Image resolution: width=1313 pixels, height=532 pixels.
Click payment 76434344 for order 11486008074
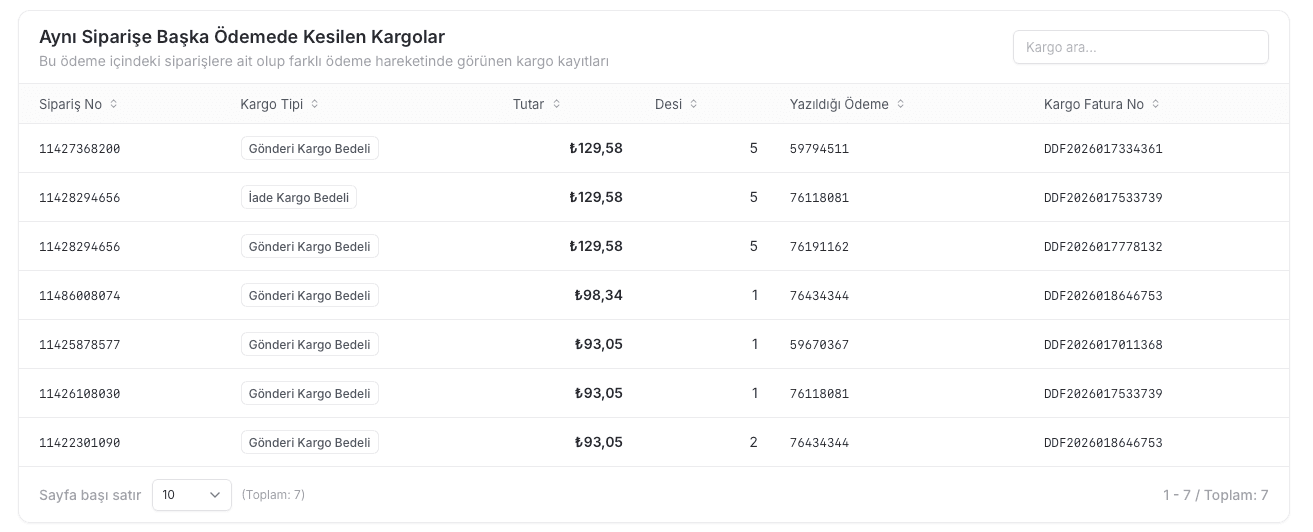819,296
